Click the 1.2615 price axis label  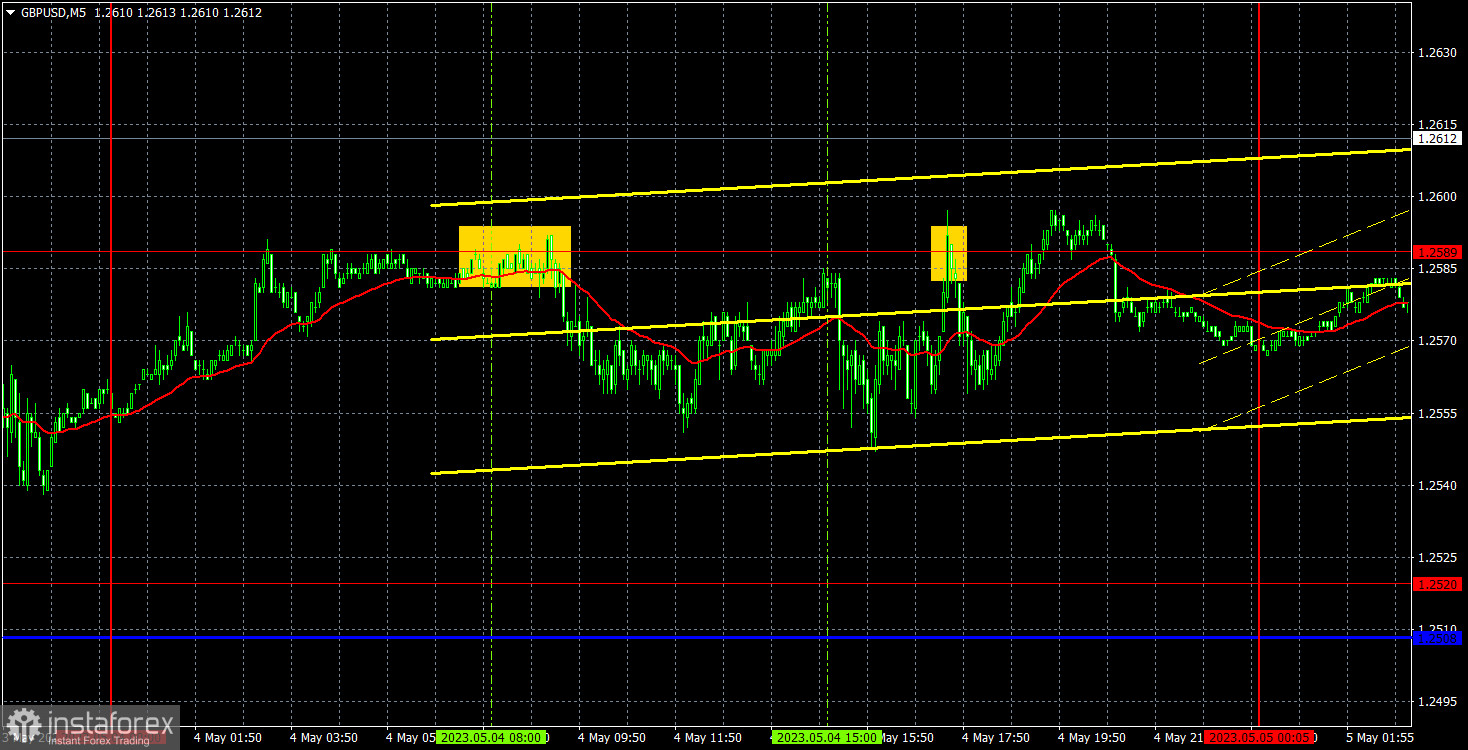[x=1437, y=125]
